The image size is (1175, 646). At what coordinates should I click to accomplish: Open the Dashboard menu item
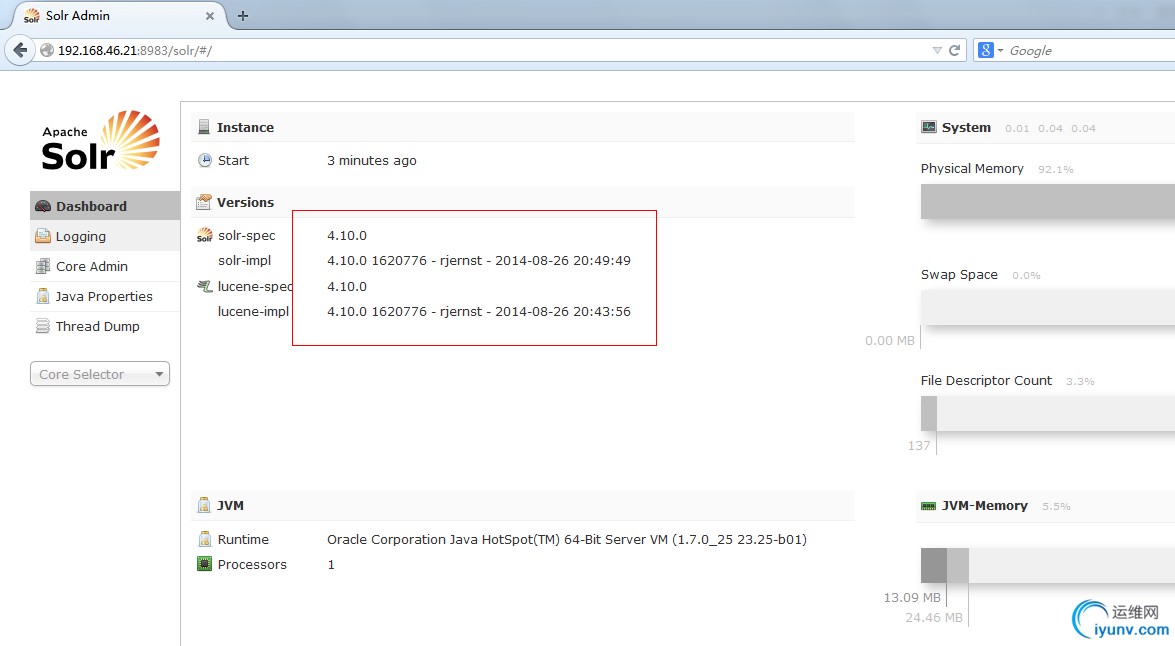[105, 206]
